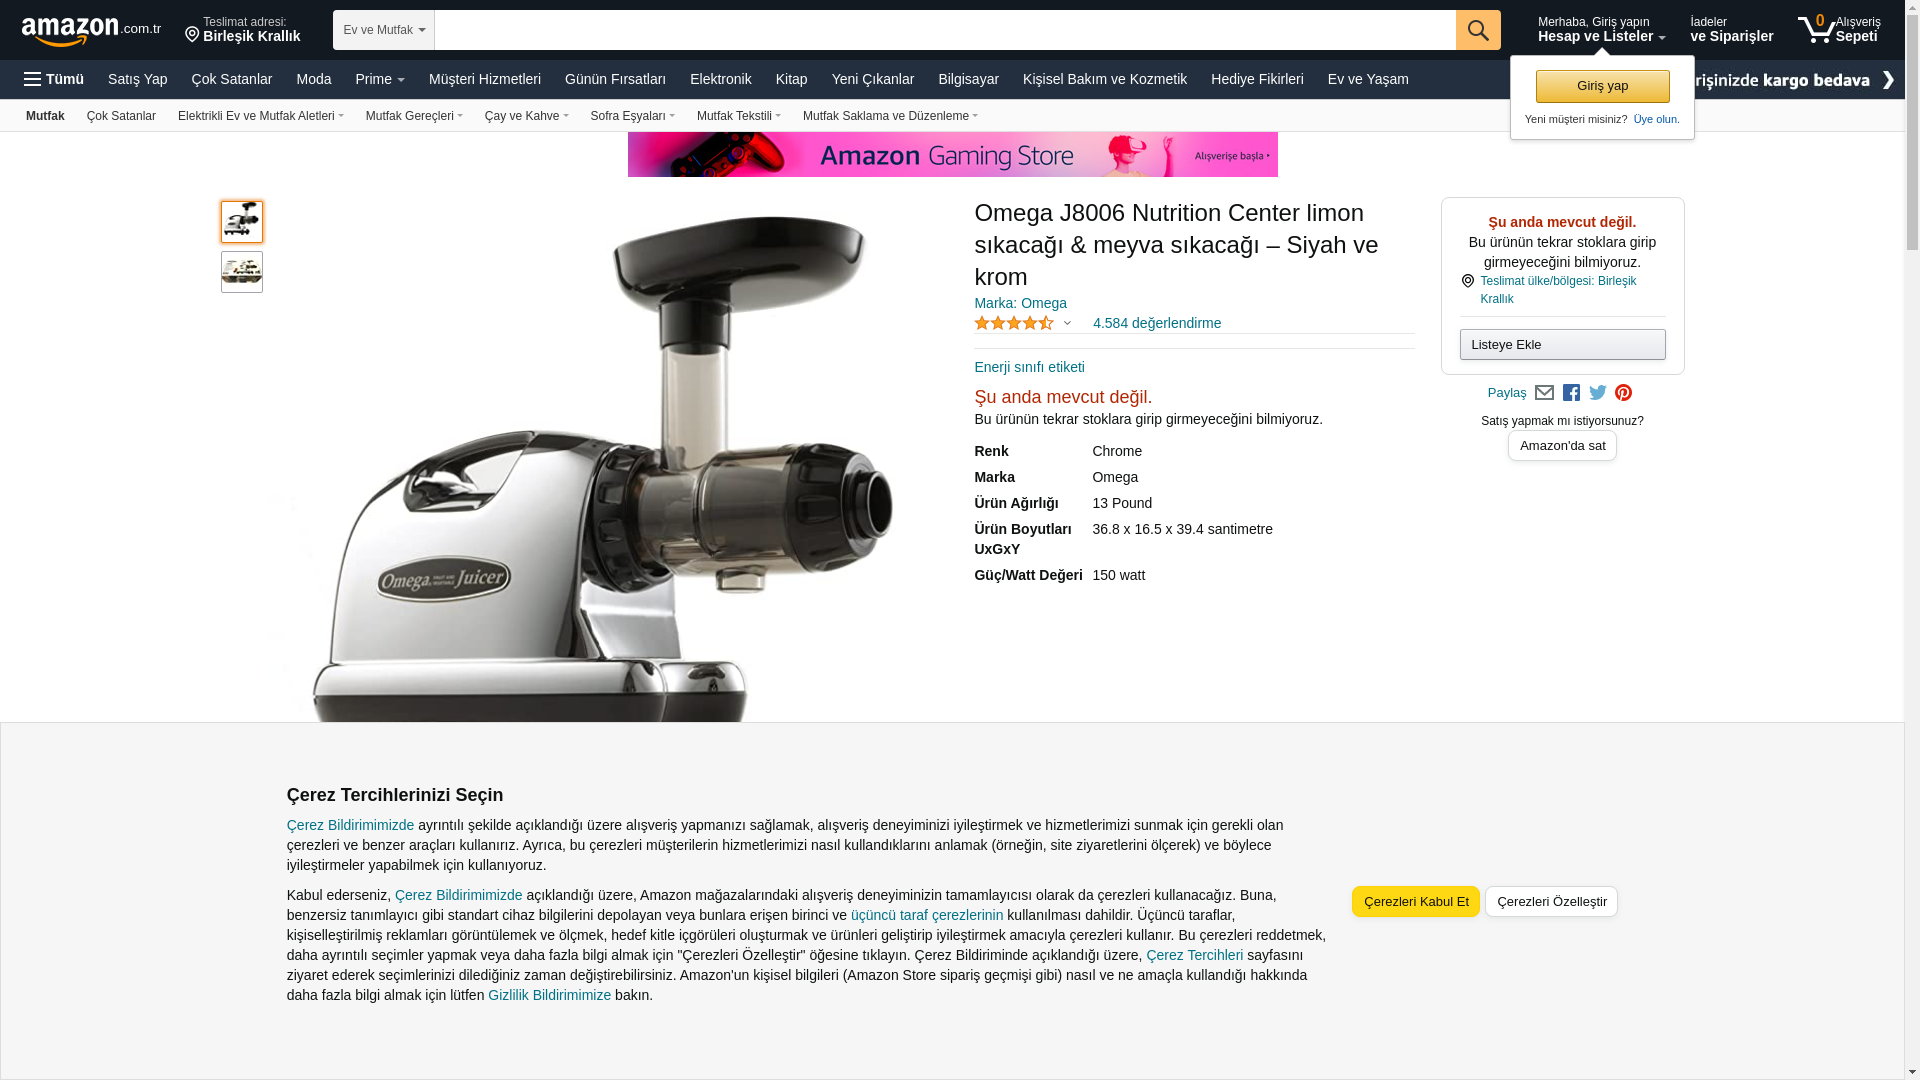This screenshot has width=1920, height=1080.
Task: Open the Amazon.com.tr logo homepage
Action: click(91, 31)
